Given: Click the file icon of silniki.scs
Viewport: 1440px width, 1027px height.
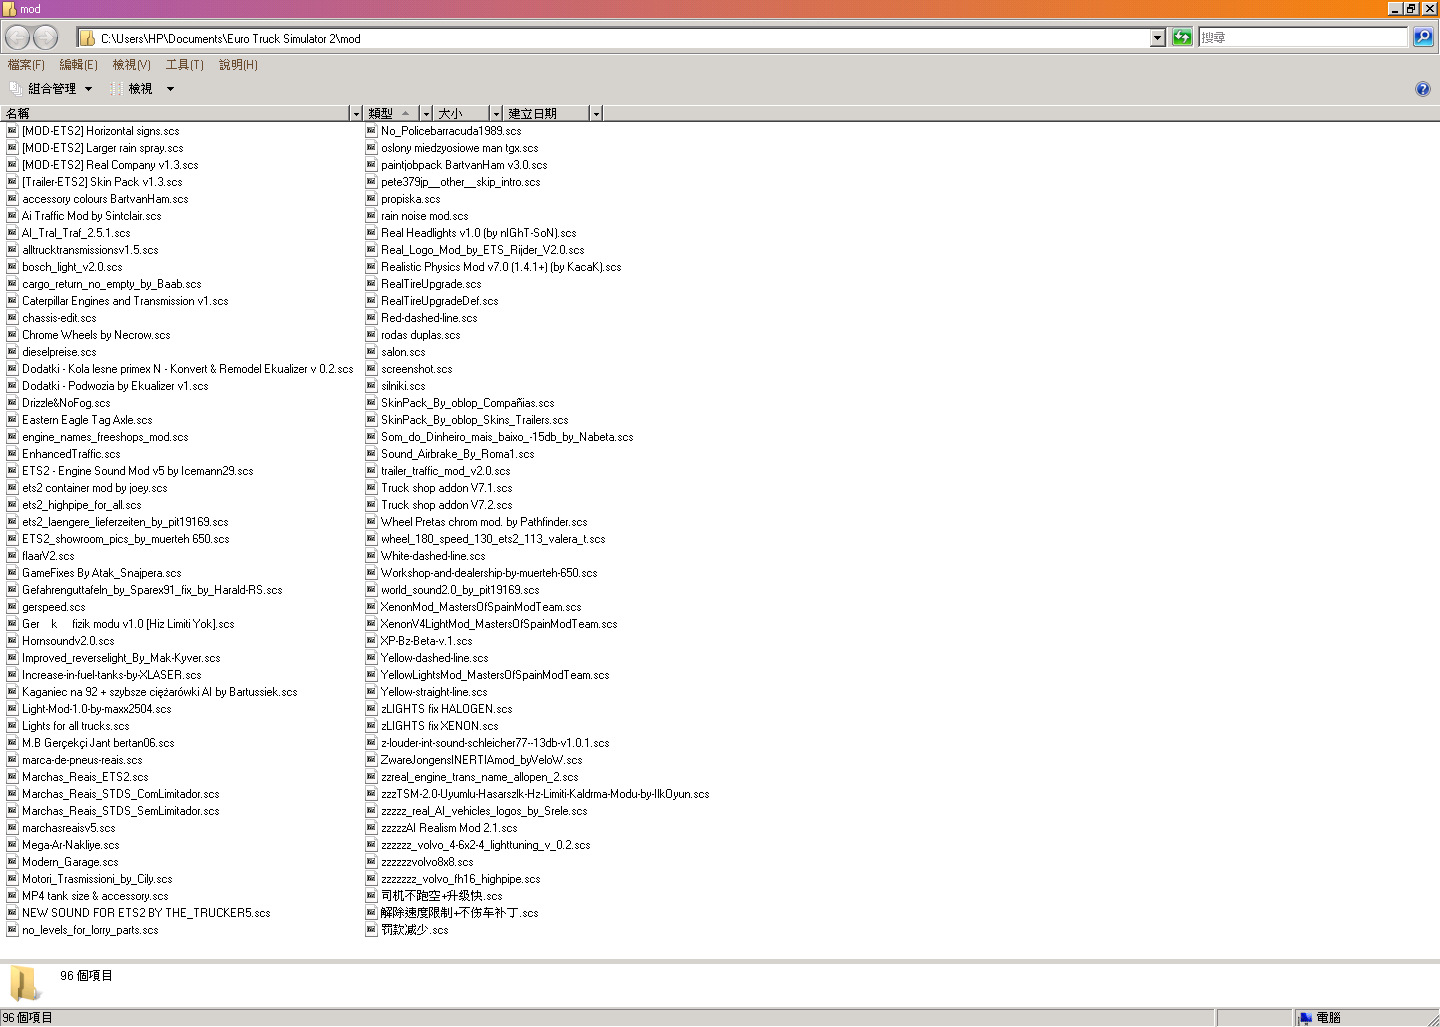Looking at the screenshot, I should tap(371, 386).
